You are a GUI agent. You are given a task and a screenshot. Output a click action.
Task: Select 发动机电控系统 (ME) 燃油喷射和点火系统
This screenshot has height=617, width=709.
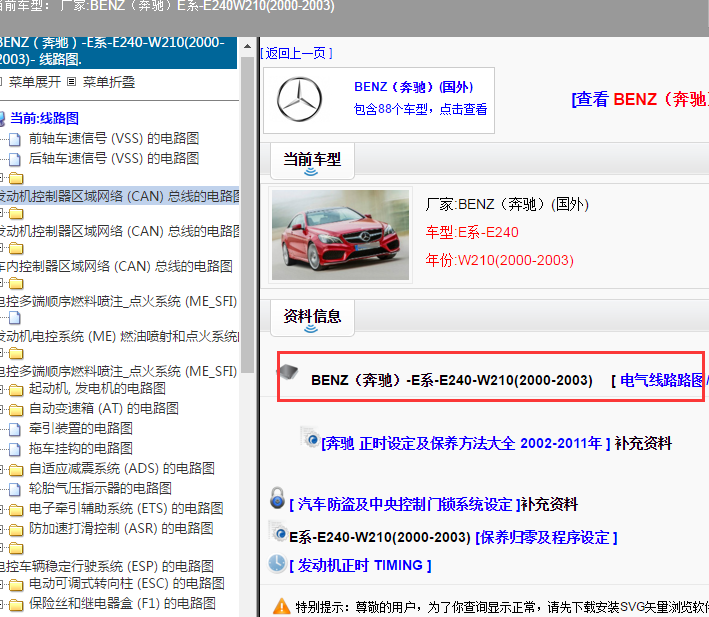(119, 336)
